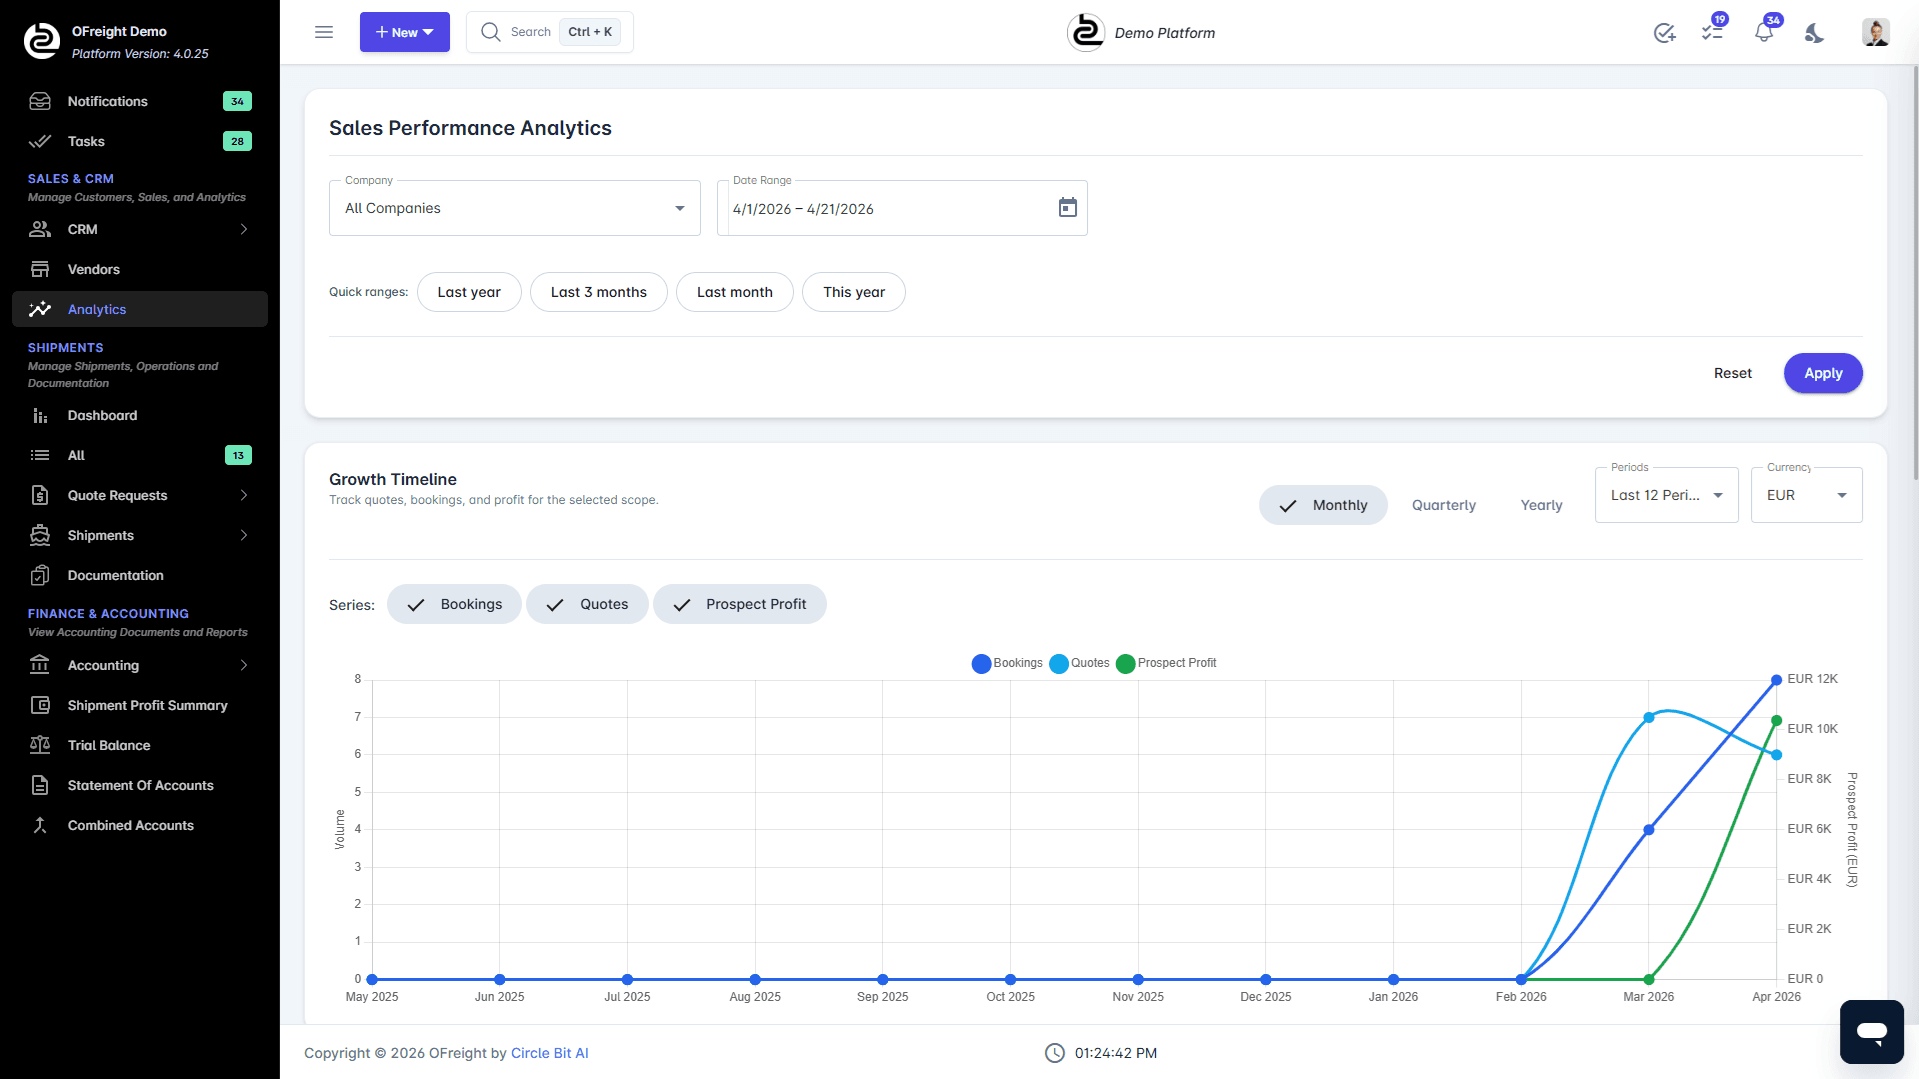Open the Trial Balance page icon
Image resolution: width=1919 pixels, height=1079 pixels.
coord(40,745)
